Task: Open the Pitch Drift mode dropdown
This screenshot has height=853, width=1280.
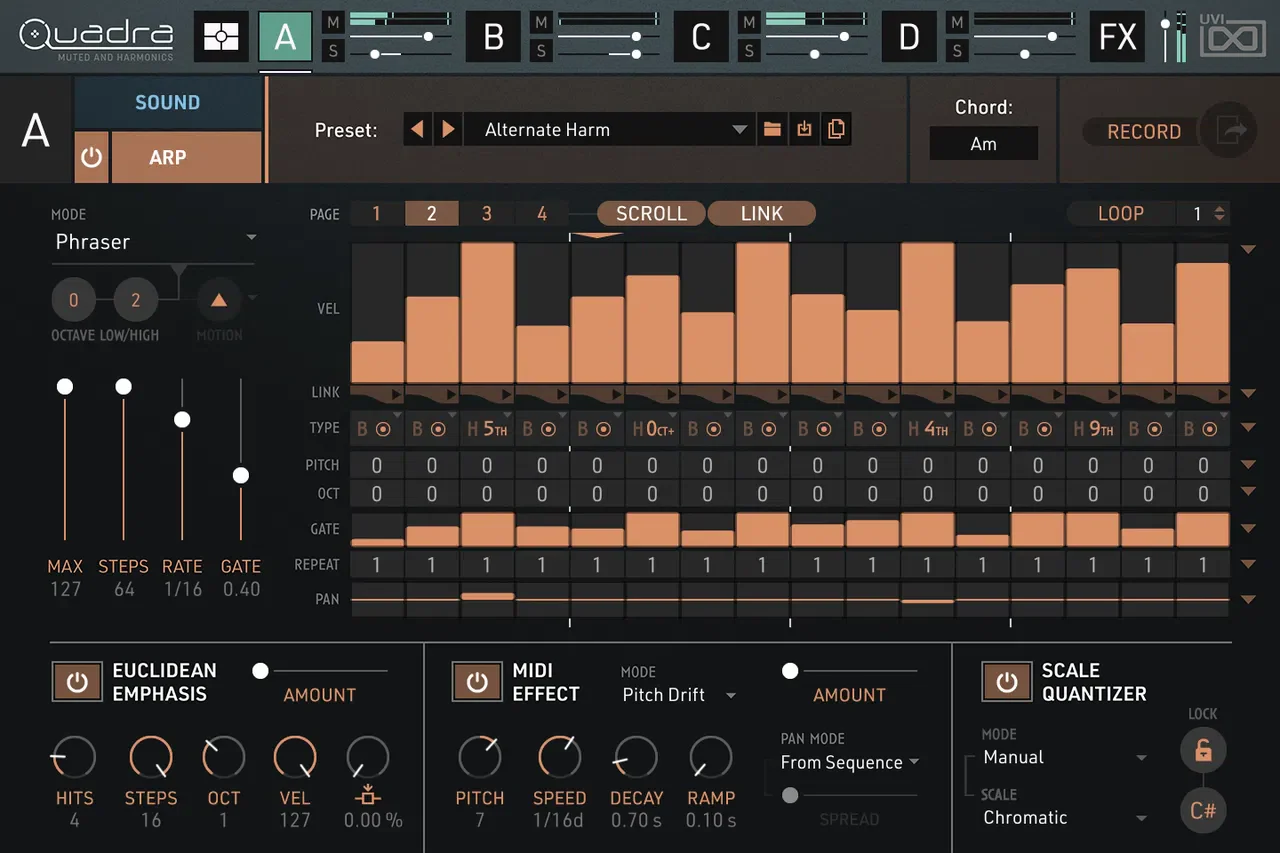Action: [x=678, y=694]
